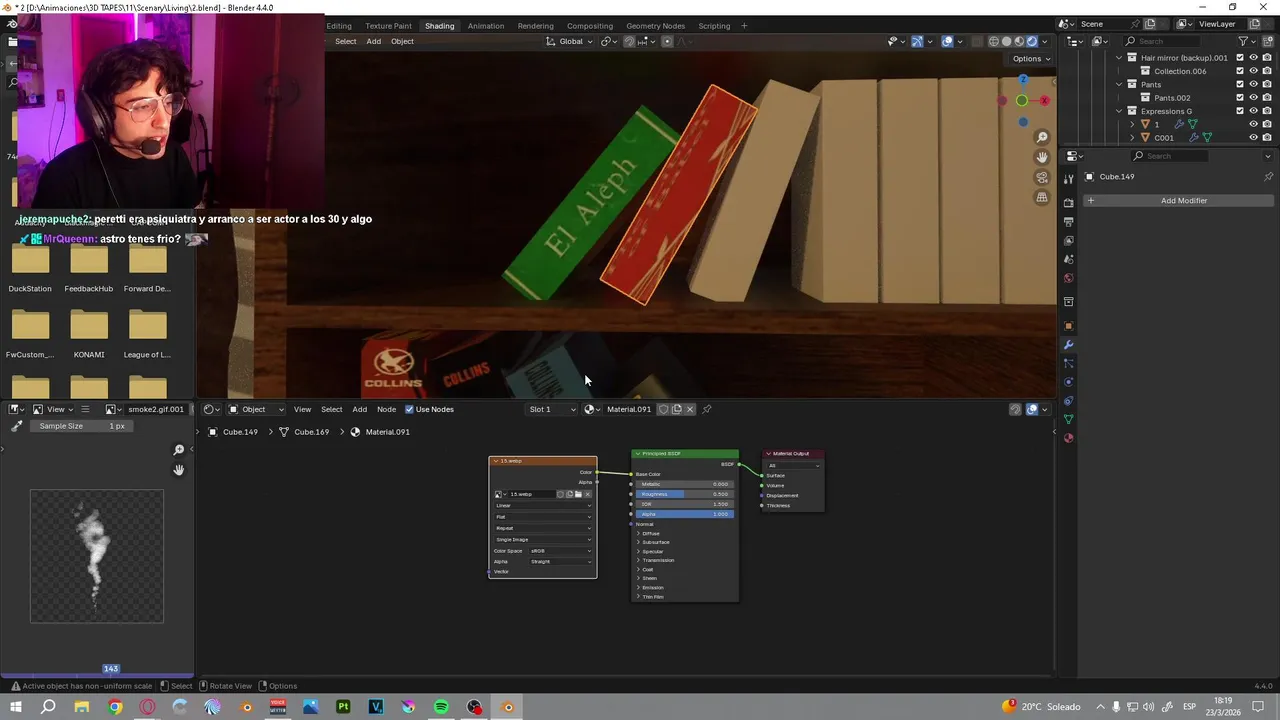Toggle viewport overlays icon
Viewport: 1280px width, 720px height.
coord(947,41)
